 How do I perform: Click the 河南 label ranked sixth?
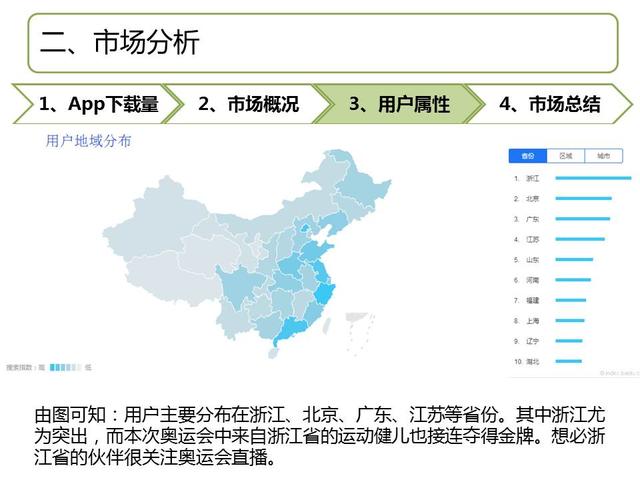(533, 280)
